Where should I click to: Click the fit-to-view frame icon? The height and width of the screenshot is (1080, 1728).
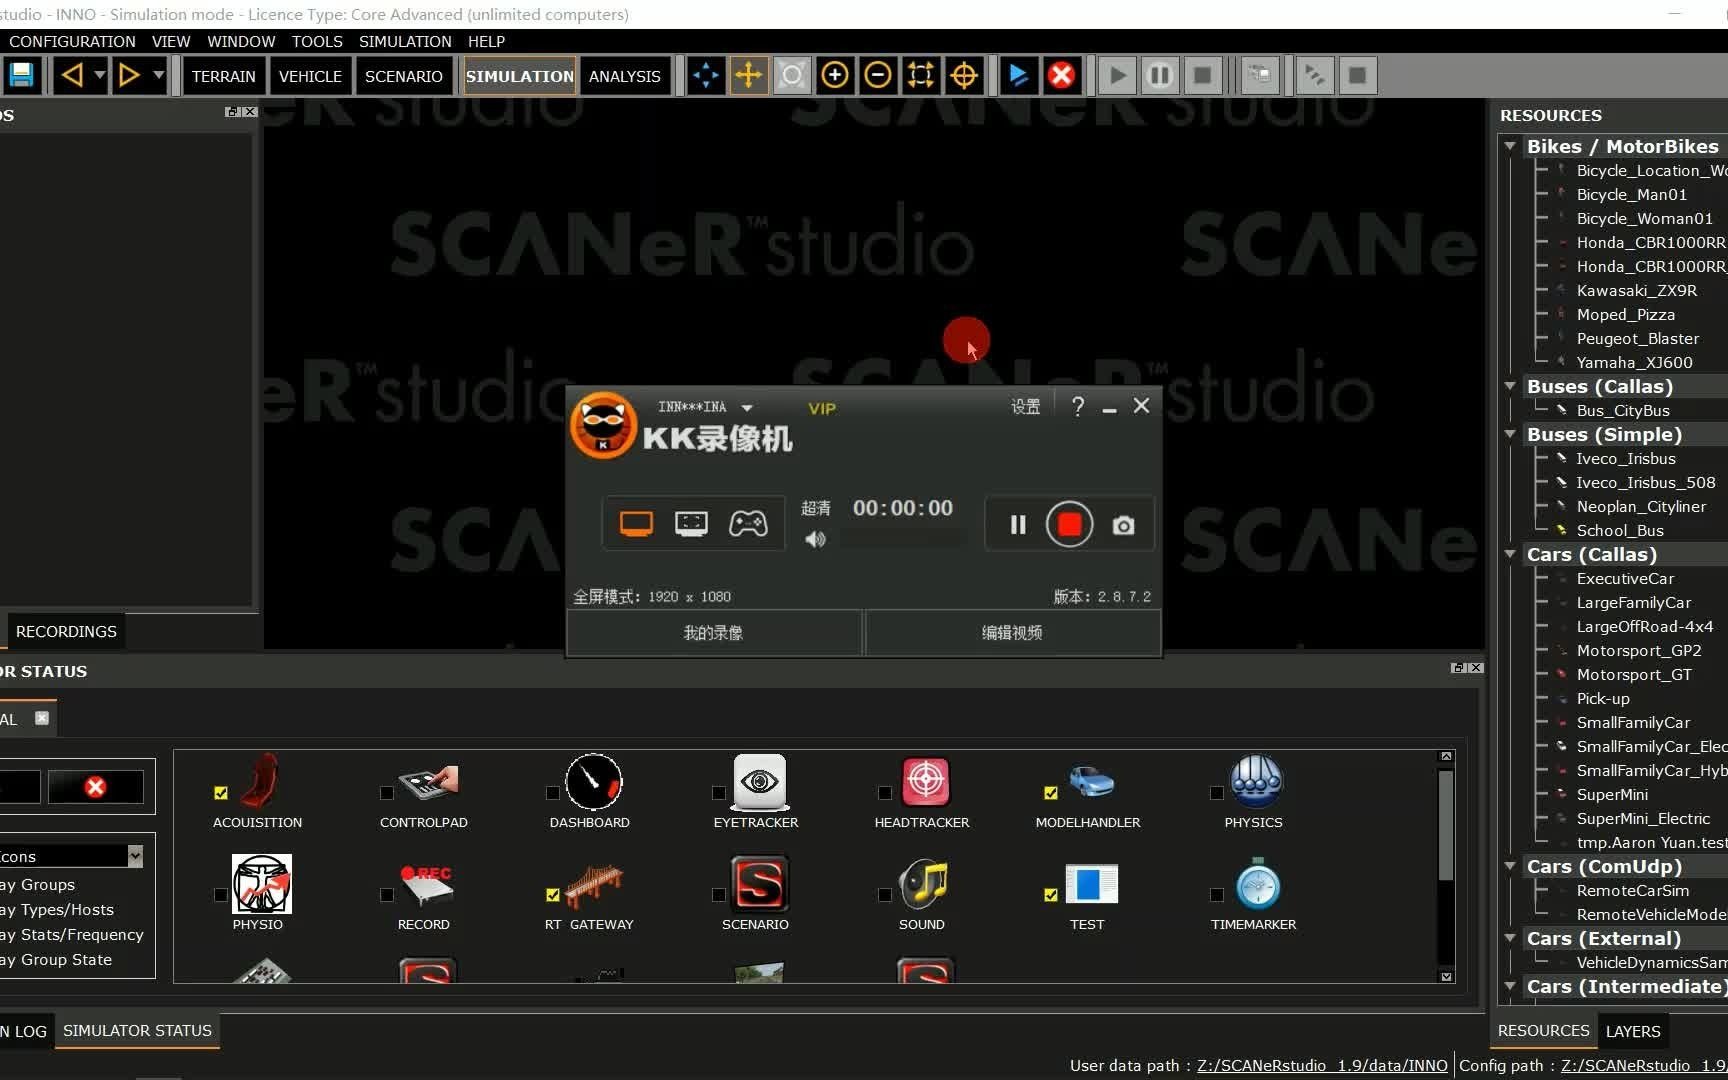pos(921,75)
